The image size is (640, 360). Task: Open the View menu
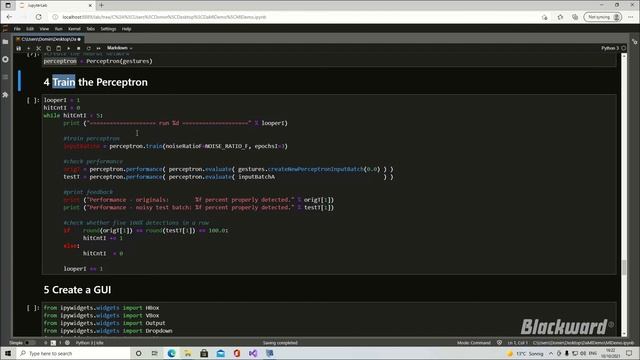(44, 29)
